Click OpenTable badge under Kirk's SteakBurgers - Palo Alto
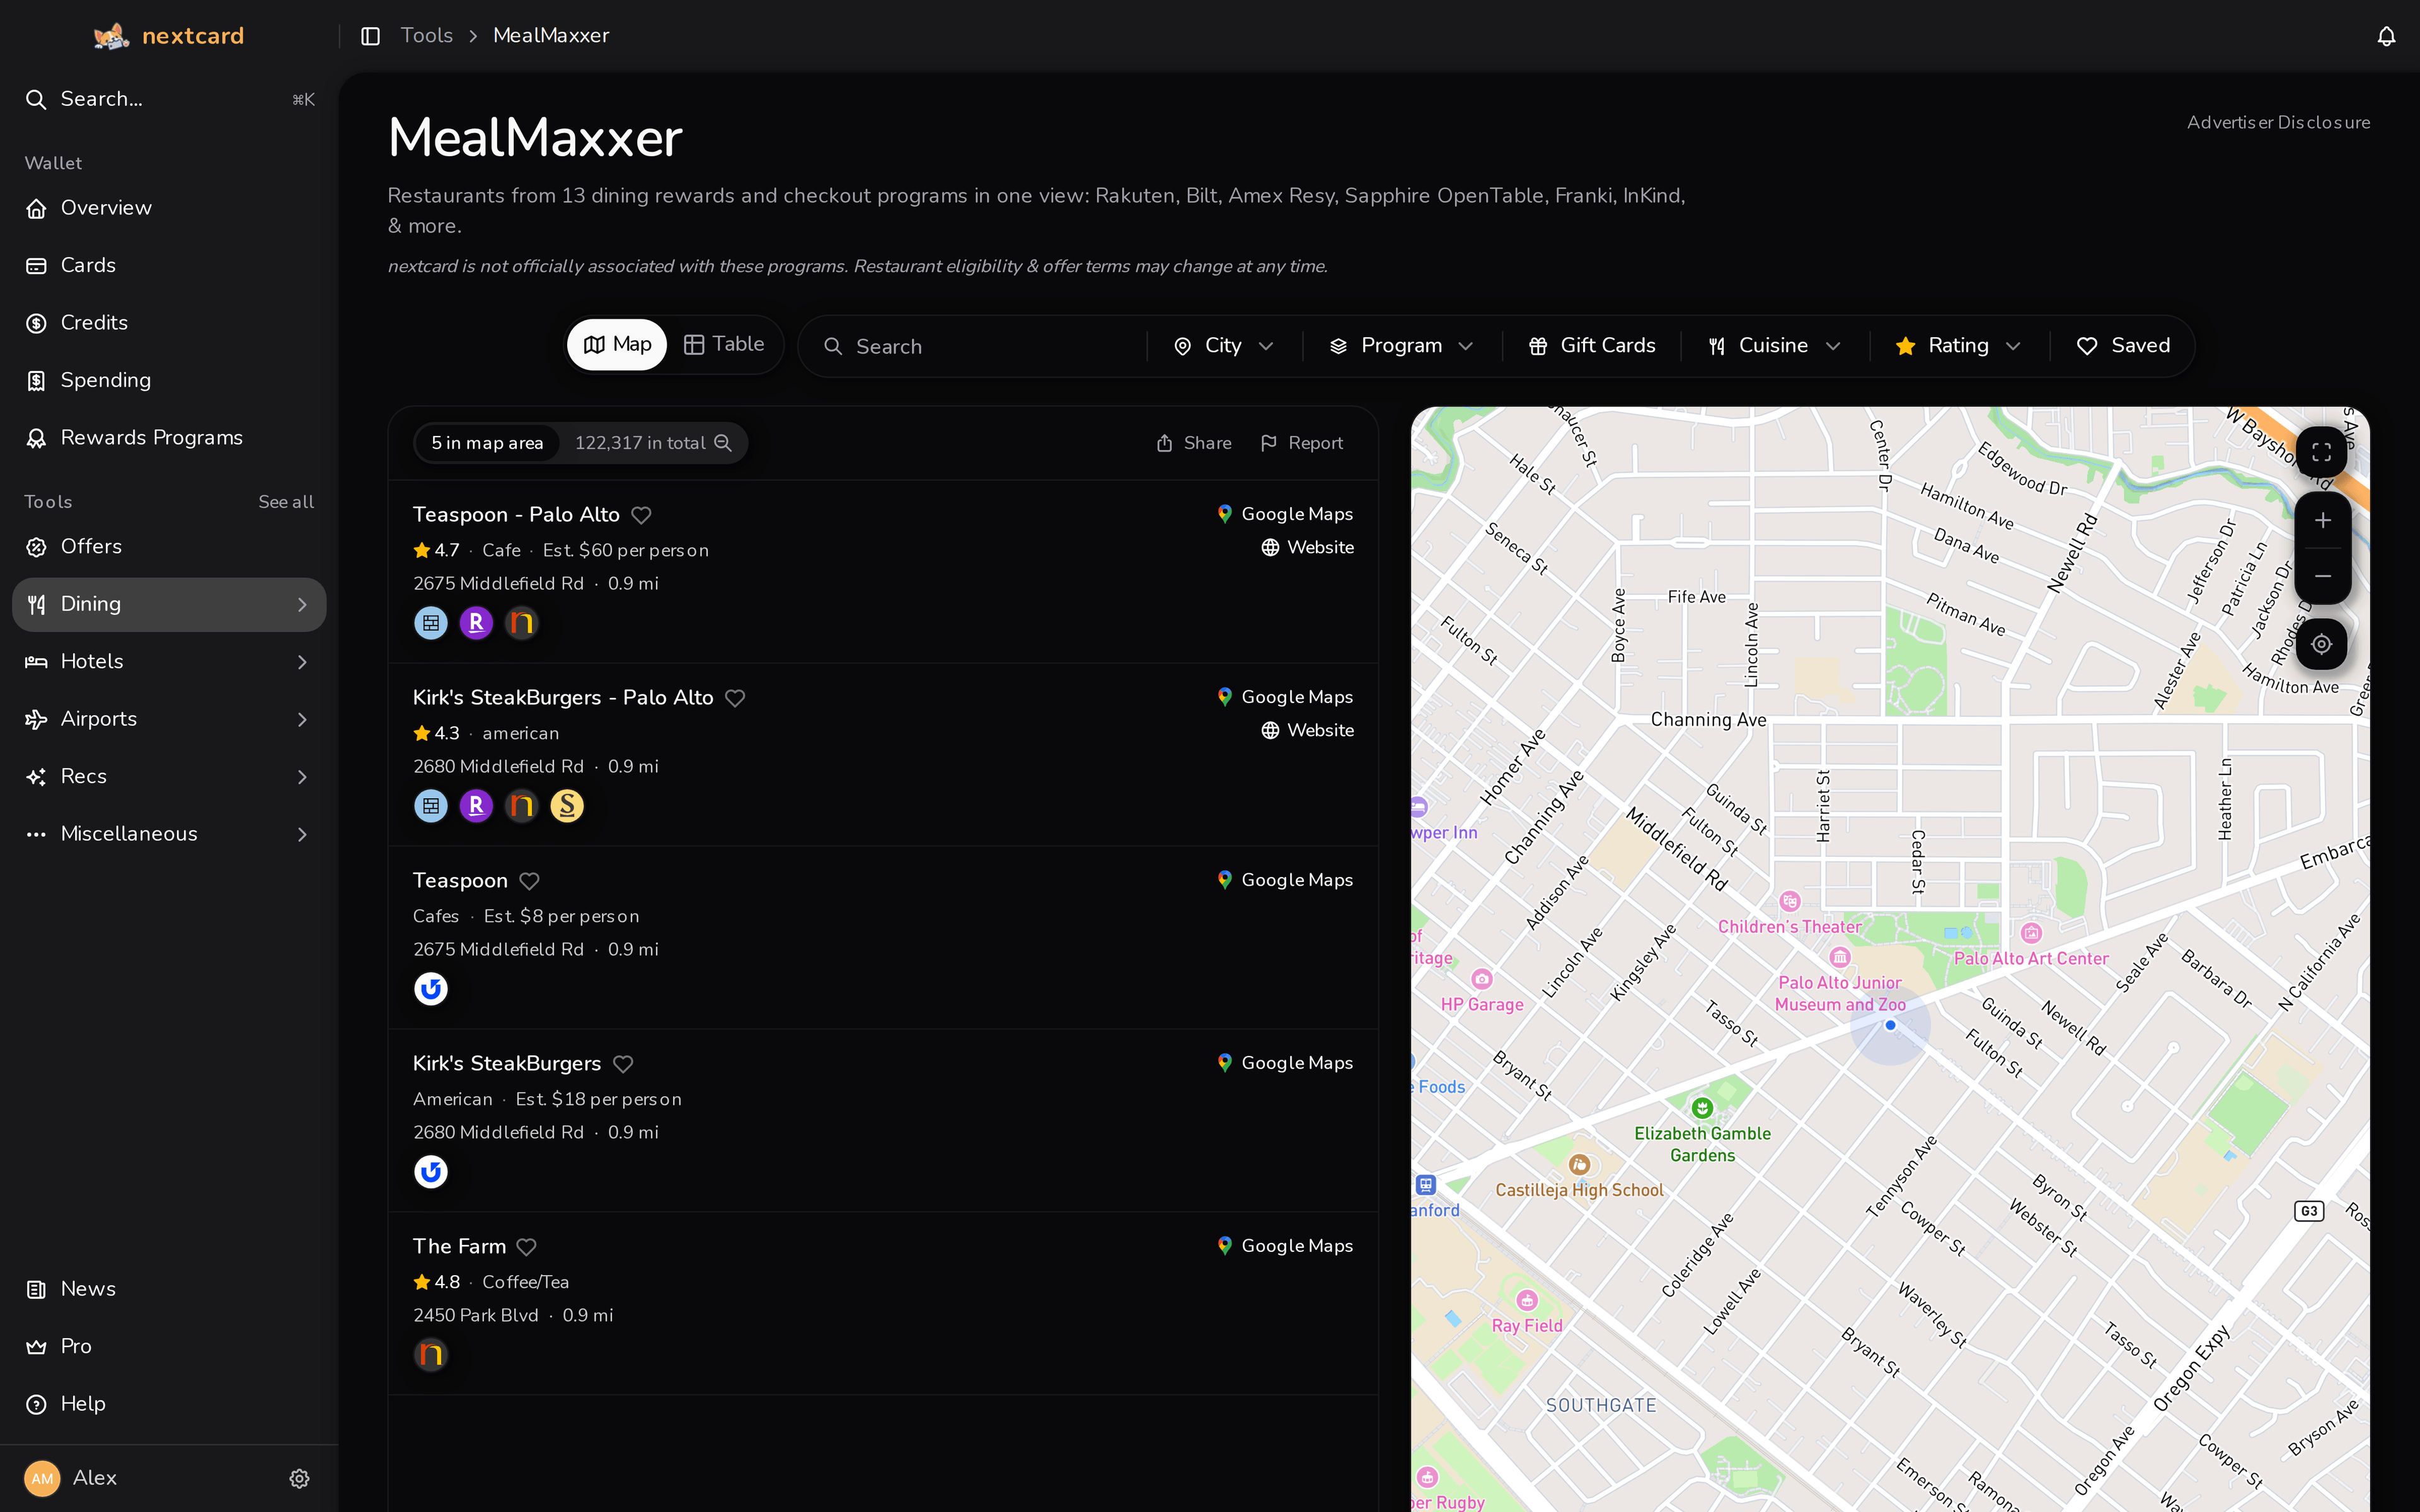The image size is (2420, 1512). [x=431, y=806]
